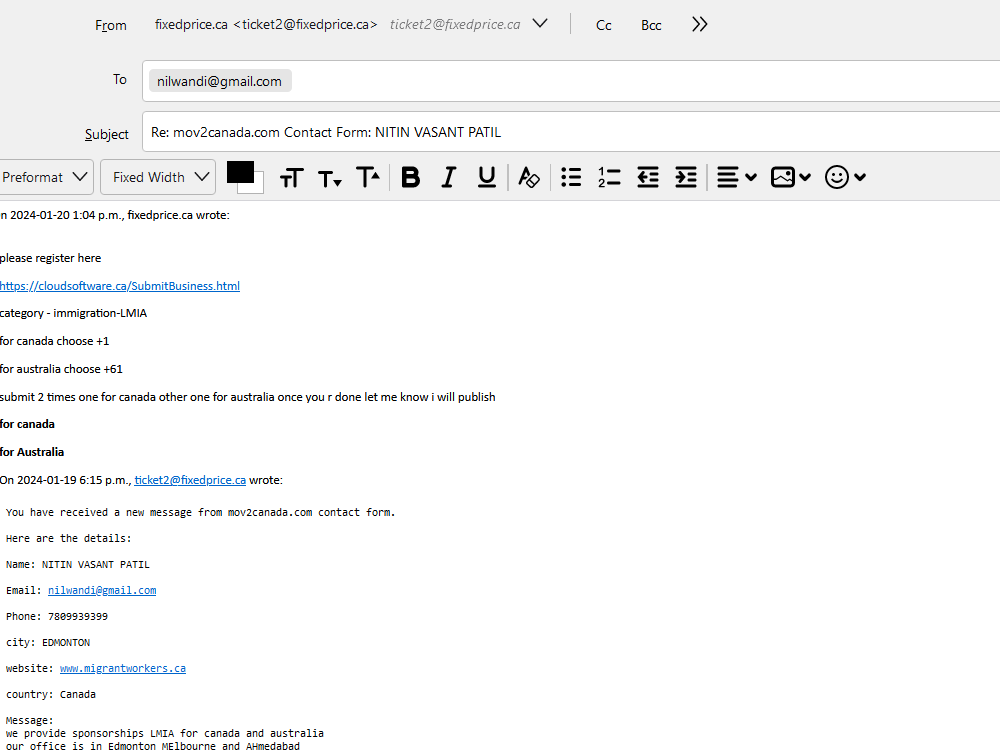This screenshot has height=751, width=1000.
Task: Open the Preformat paragraph style dropdown
Action: (x=46, y=178)
